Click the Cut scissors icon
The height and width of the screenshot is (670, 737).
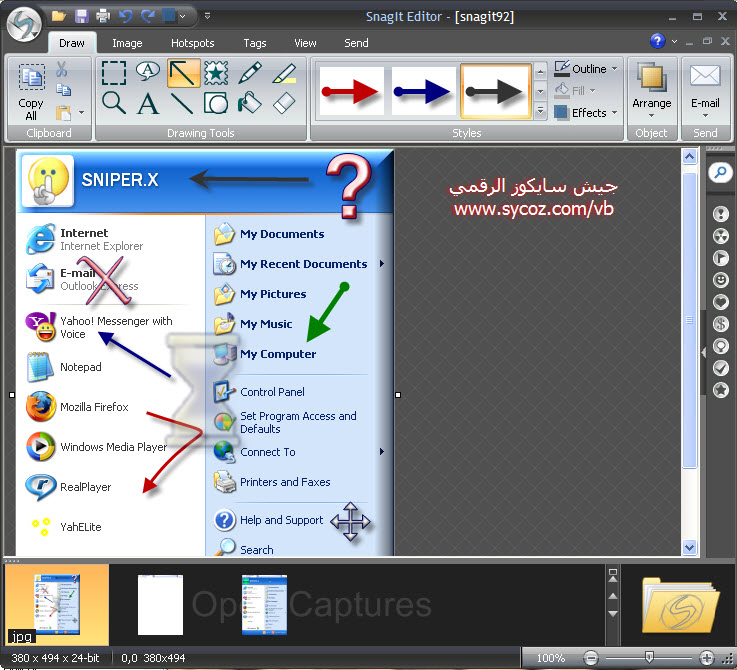tap(62, 69)
